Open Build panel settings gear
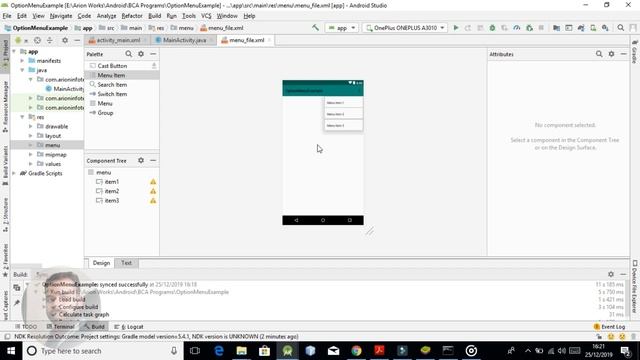640x360 pixels. point(611,274)
